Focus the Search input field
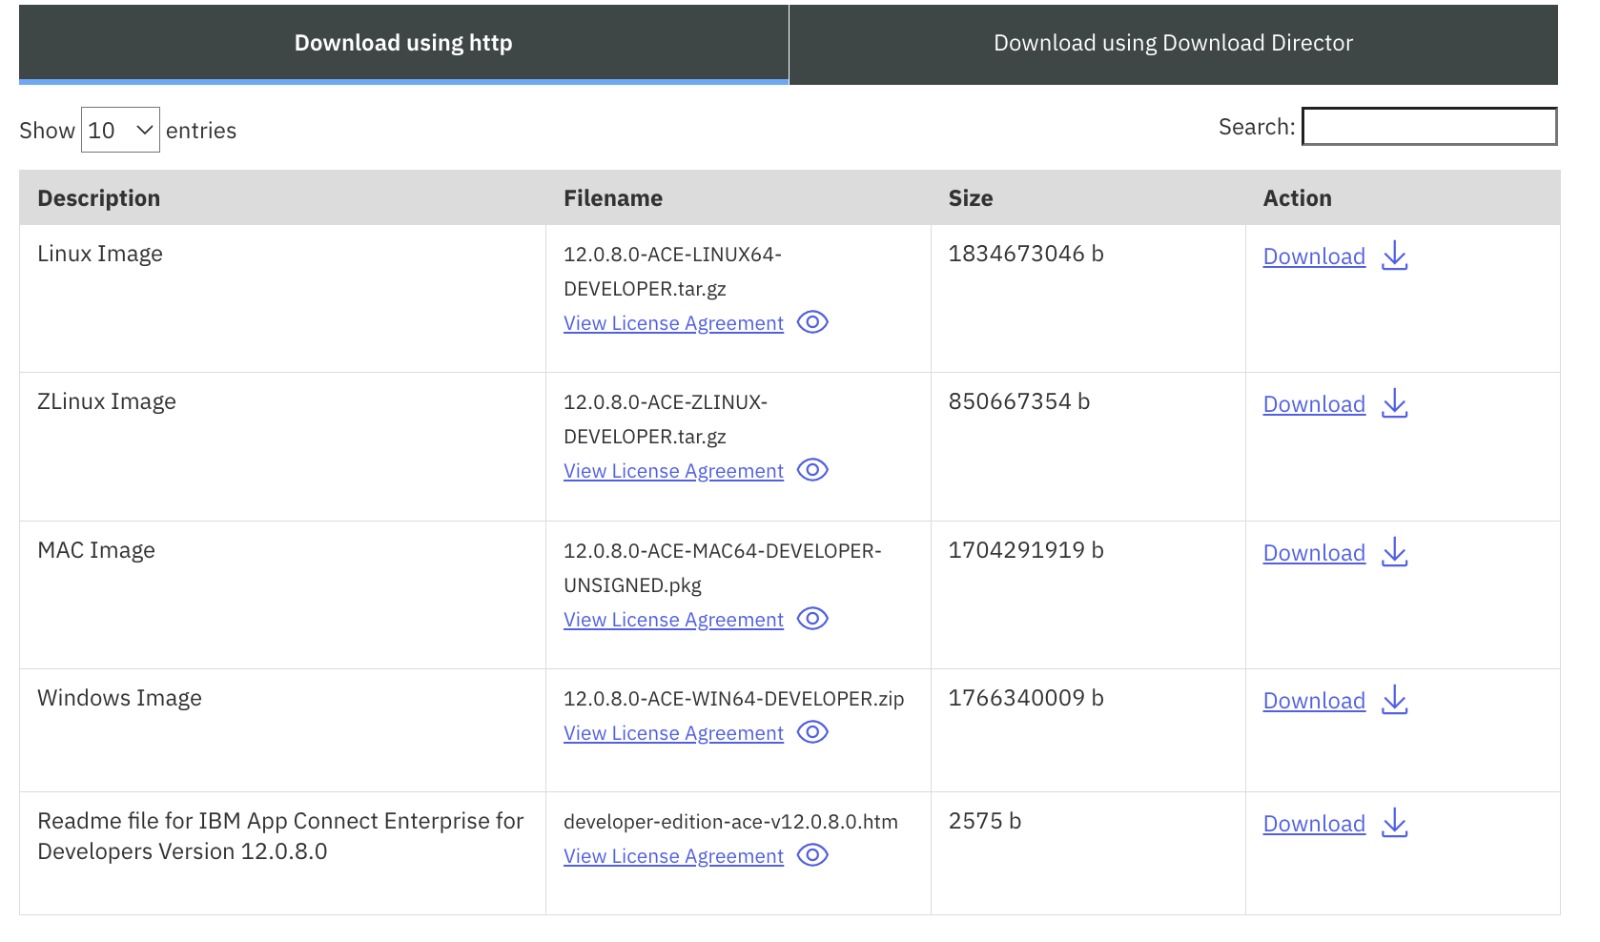Viewport: 1600px width, 942px height. tap(1429, 127)
